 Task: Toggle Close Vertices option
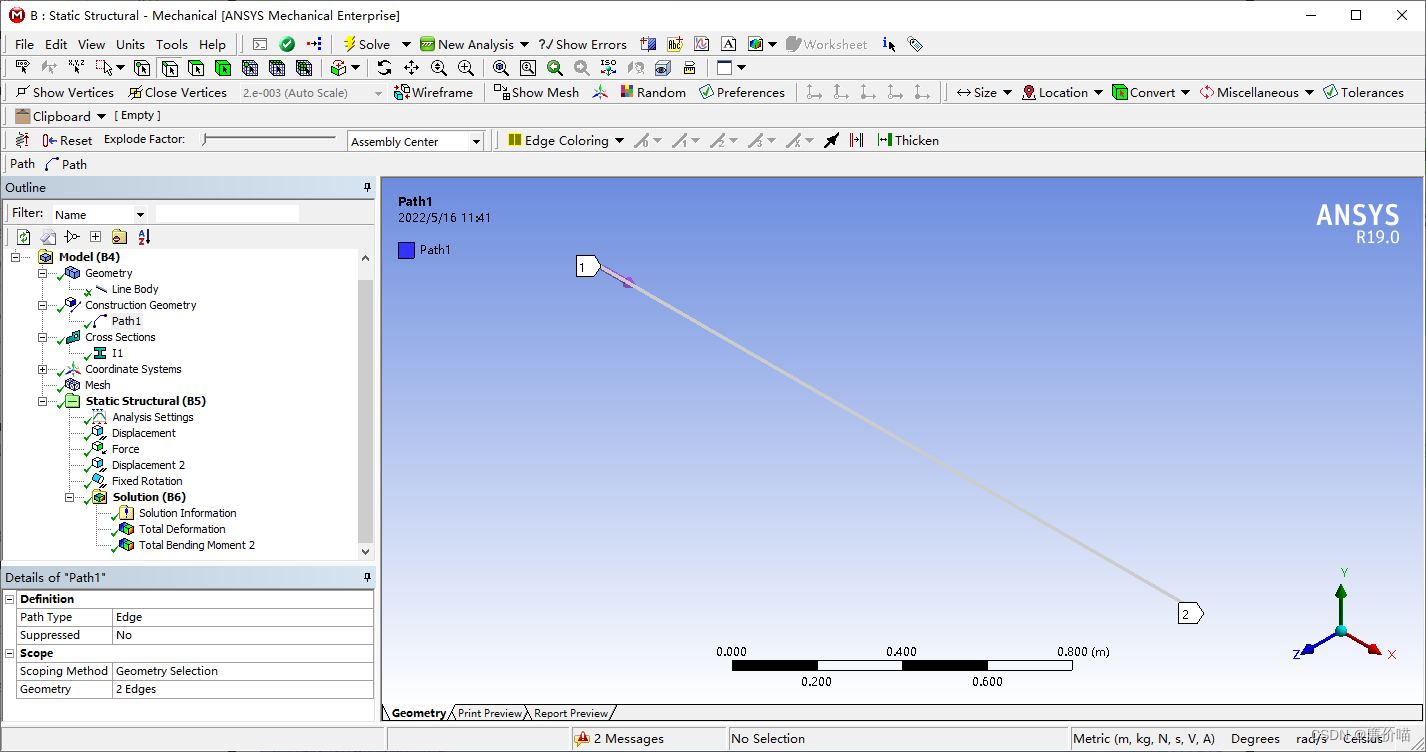click(177, 92)
